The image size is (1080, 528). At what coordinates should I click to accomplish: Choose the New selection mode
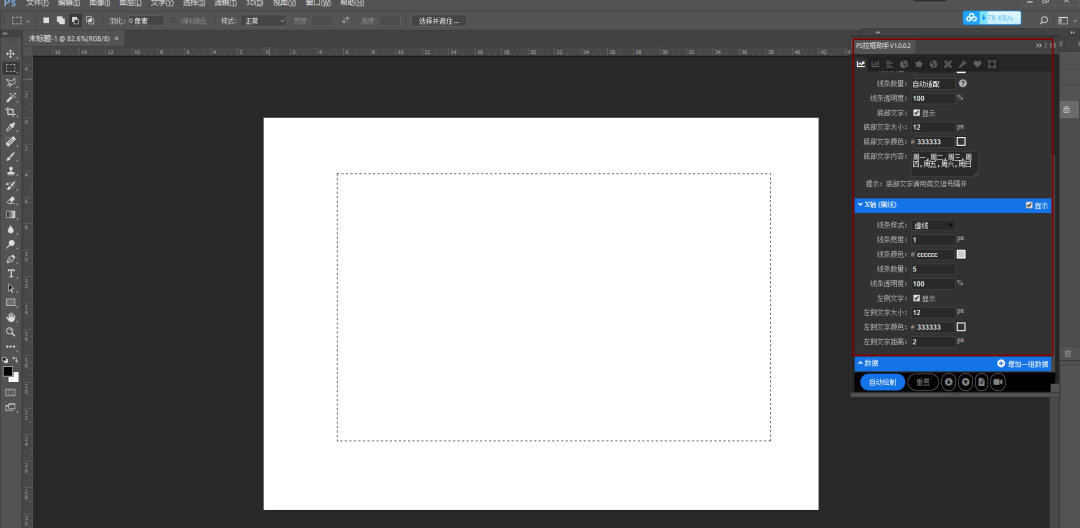(x=47, y=21)
